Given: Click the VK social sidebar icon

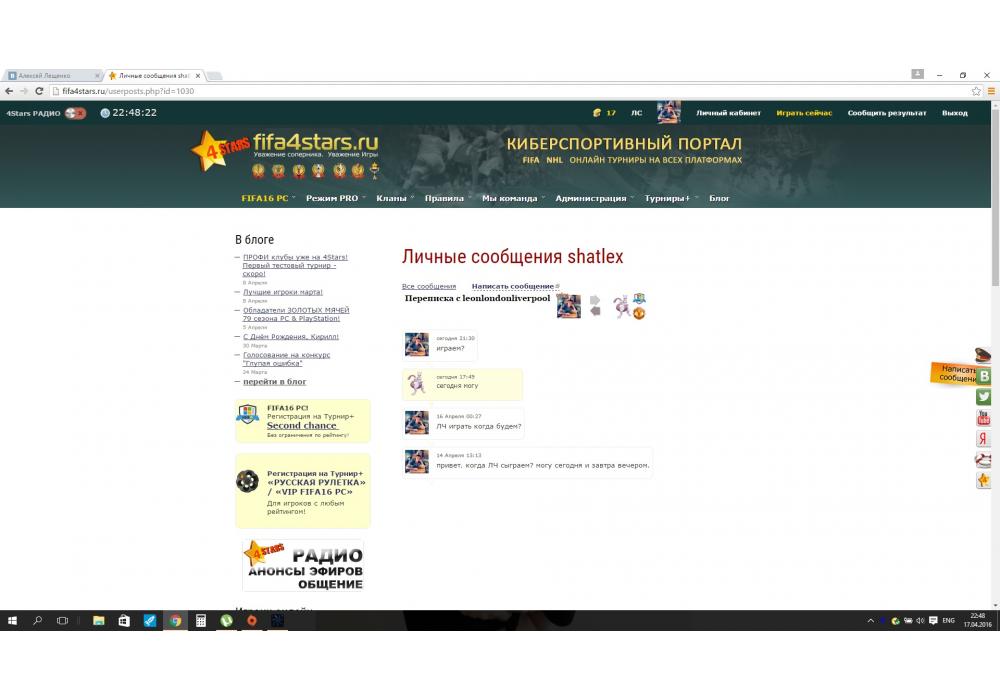Looking at the screenshot, I should click(x=984, y=376).
